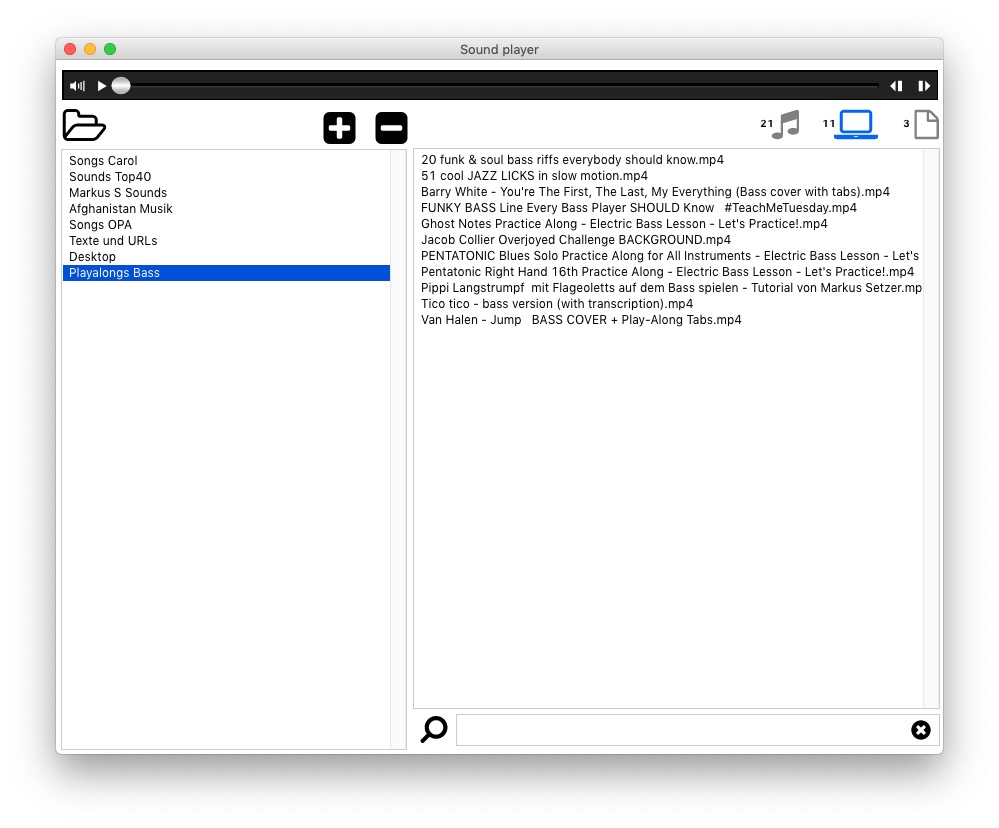This screenshot has width=999, height=828.
Task: Show documents with the page icon
Action: tap(926, 124)
